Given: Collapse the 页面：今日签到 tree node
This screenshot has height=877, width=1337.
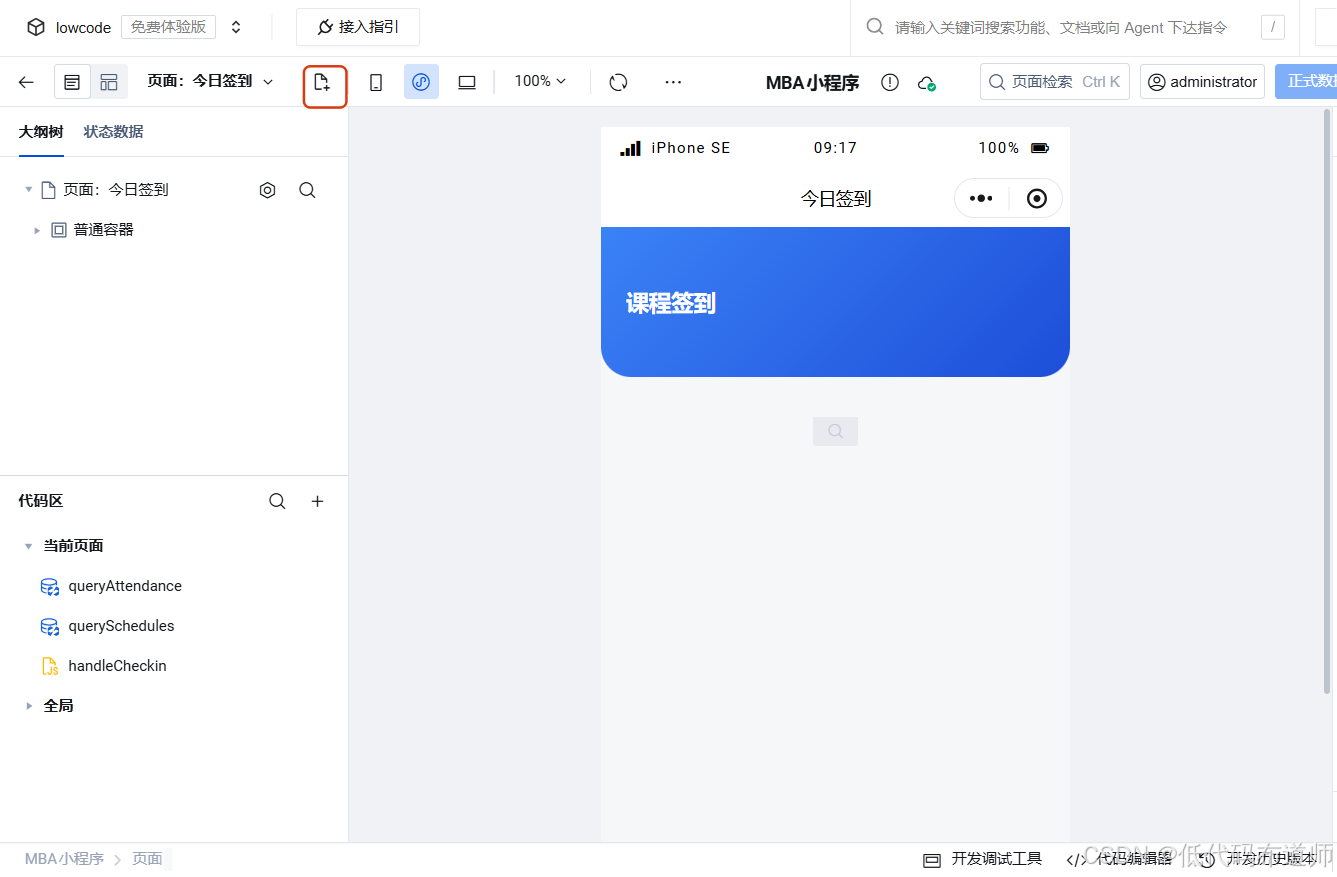Looking at the screenshot, I should click(x=28, y=189).
